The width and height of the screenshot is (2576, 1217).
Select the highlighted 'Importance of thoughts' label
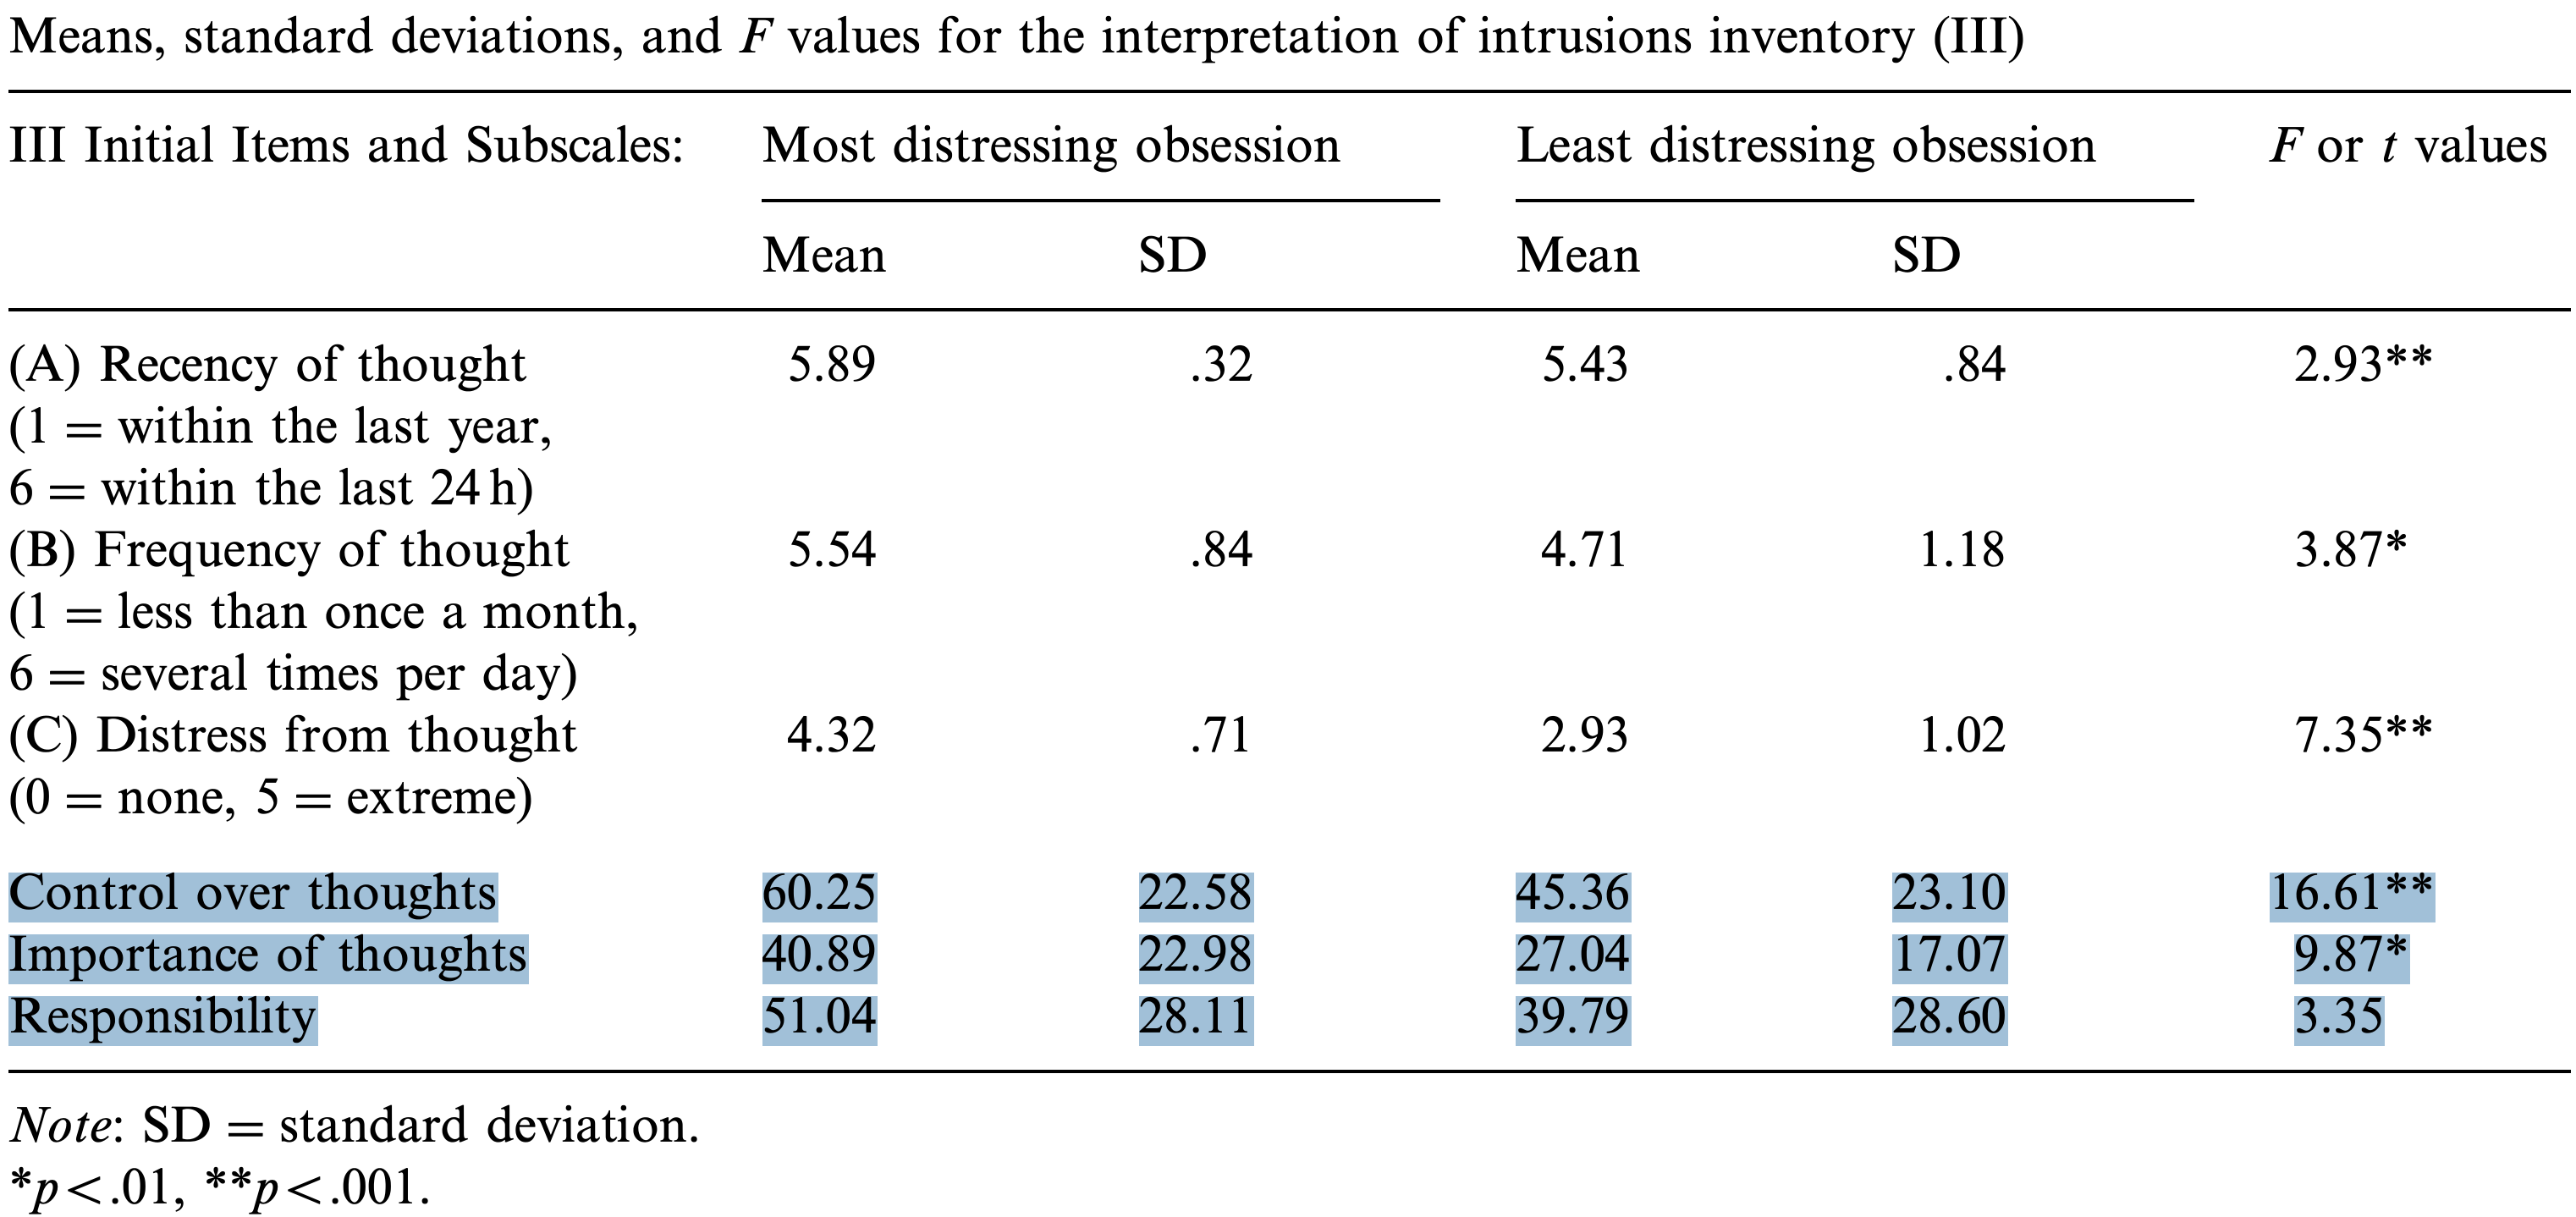point(268,955)
